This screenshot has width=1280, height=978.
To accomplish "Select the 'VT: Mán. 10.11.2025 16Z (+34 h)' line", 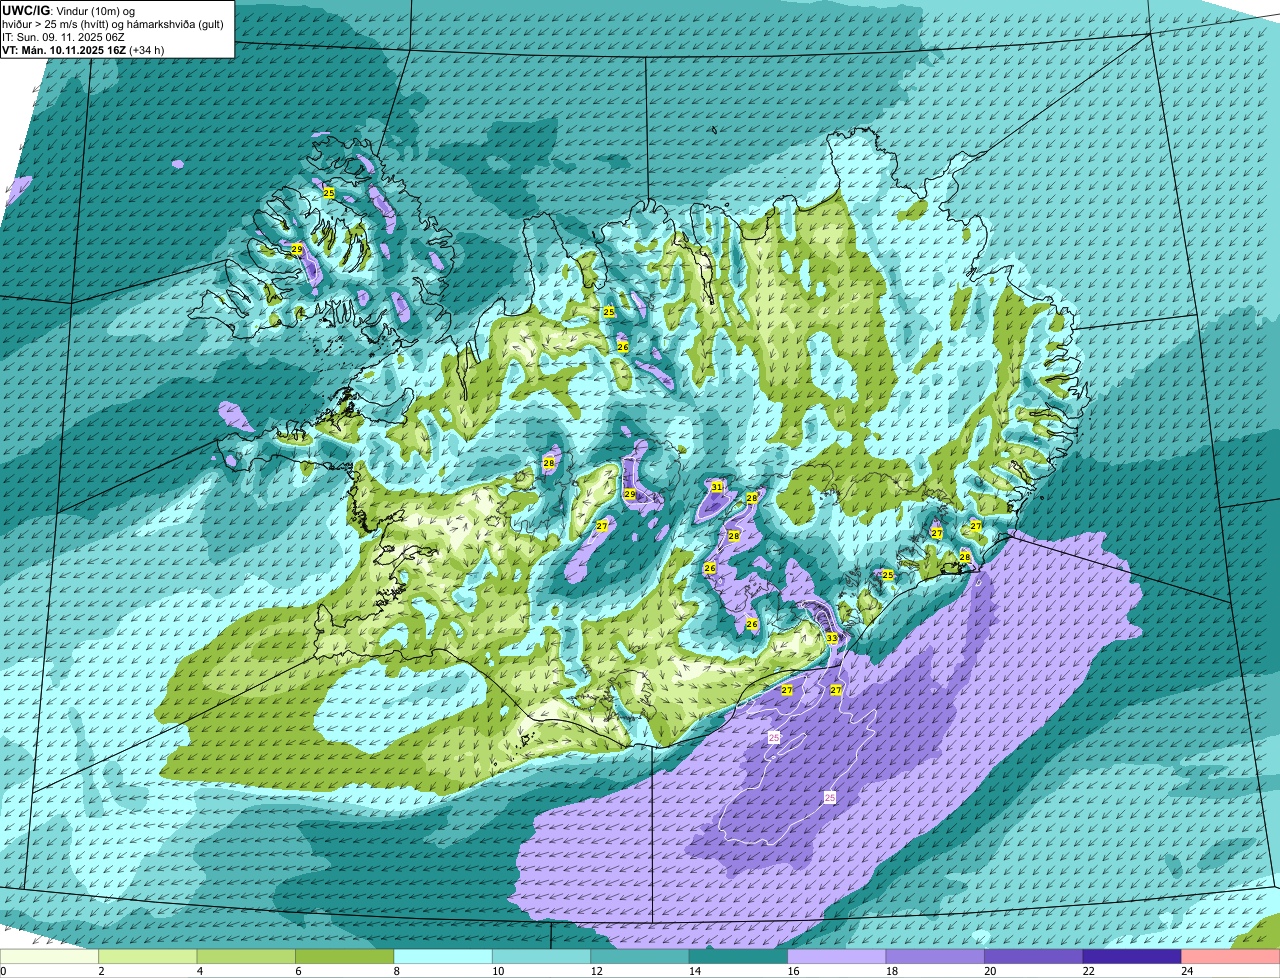I will tap(83, 49).
